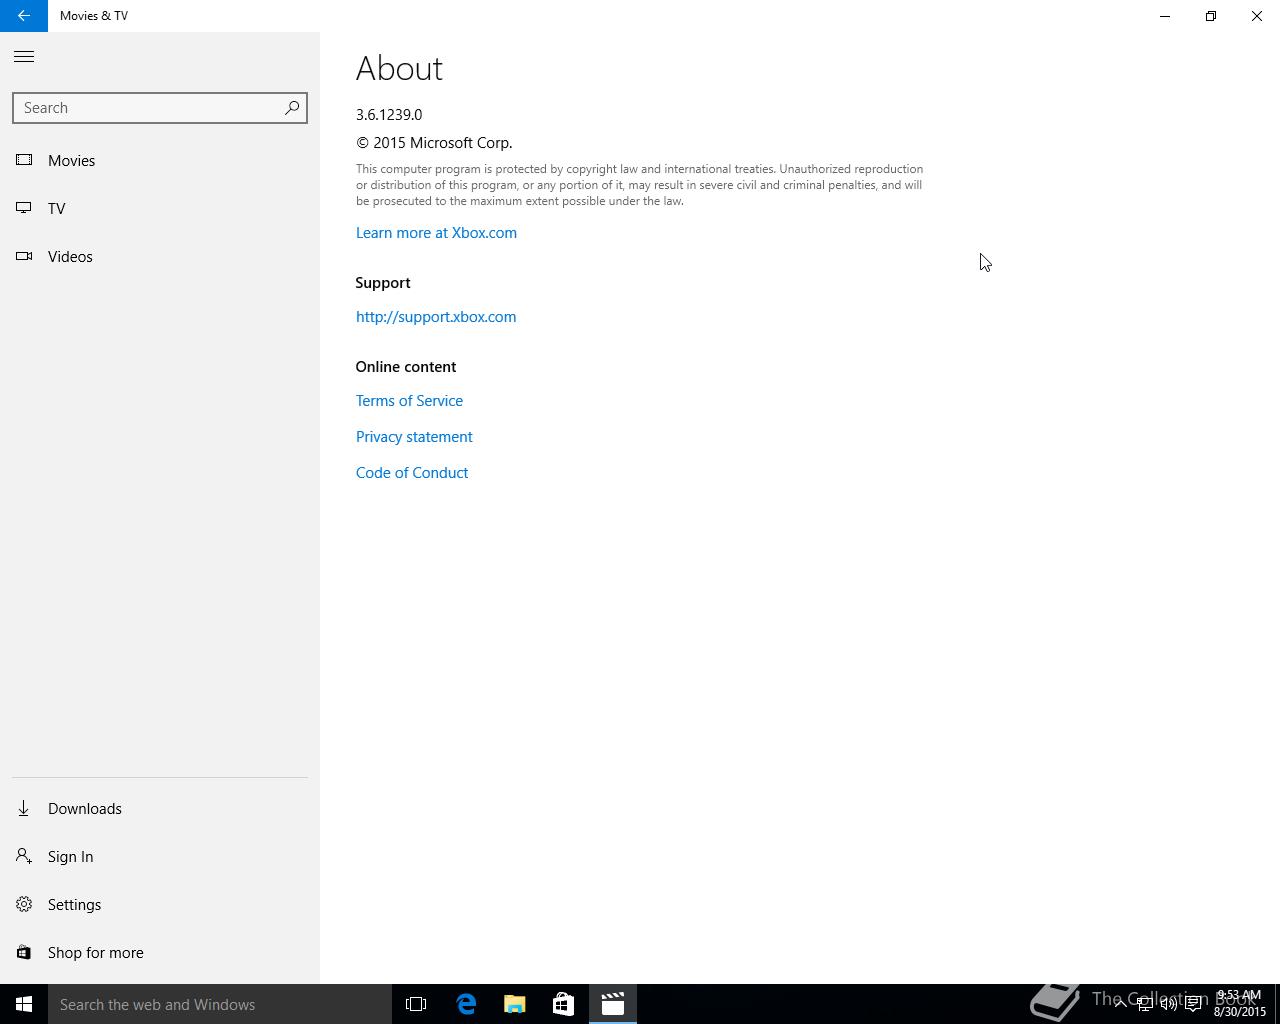The image size is (1280, 1024).
Task: Click the Sign In person icon
Action: [x=24, y=856]
